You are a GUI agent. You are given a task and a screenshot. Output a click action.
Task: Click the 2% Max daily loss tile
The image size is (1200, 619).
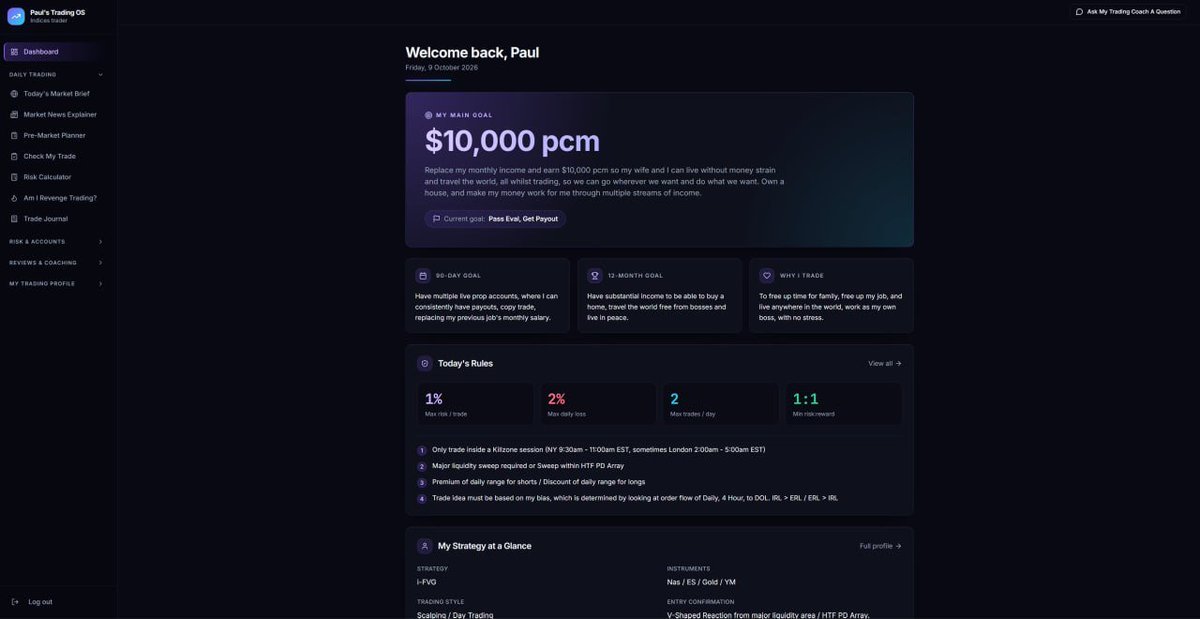[x=598, y=404]
